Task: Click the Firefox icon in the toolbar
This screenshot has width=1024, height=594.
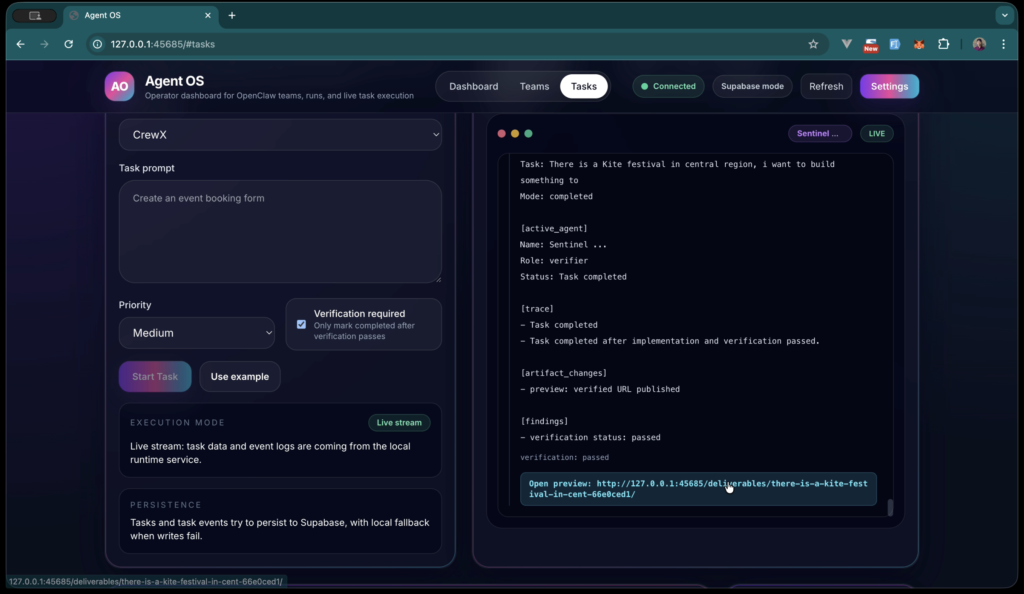Action: pyautogui.click(x=919, y=44)
